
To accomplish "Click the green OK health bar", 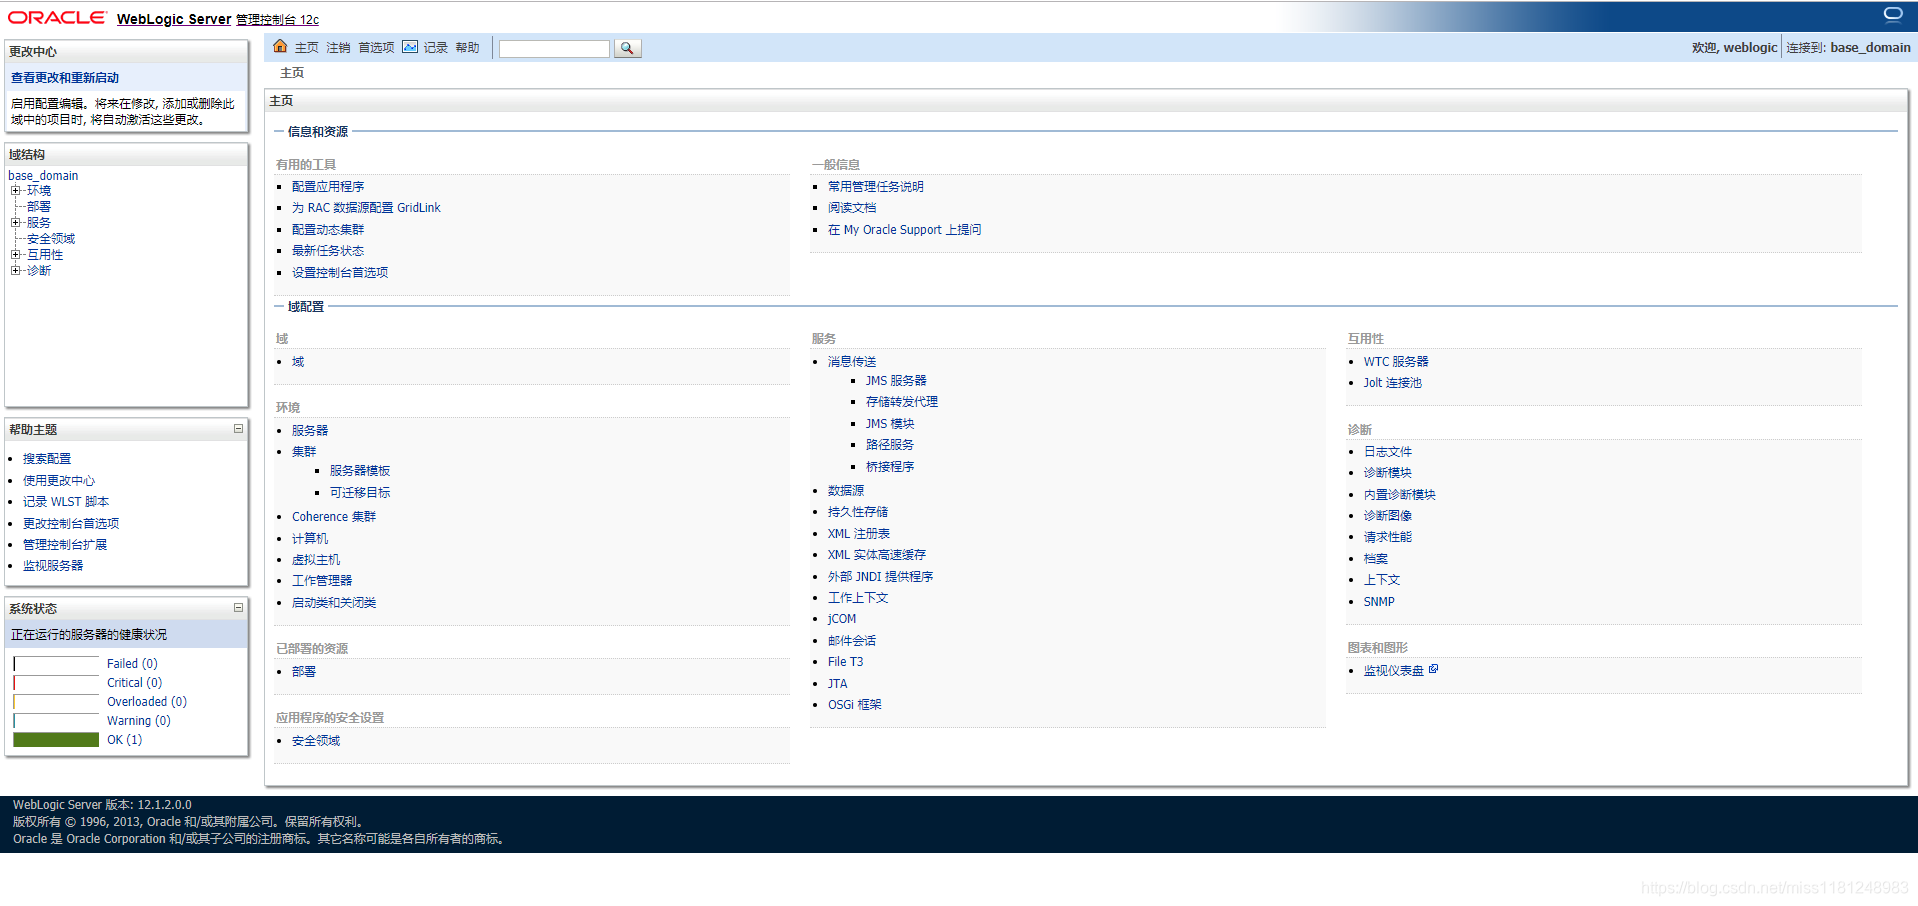I will click(56, 740).
